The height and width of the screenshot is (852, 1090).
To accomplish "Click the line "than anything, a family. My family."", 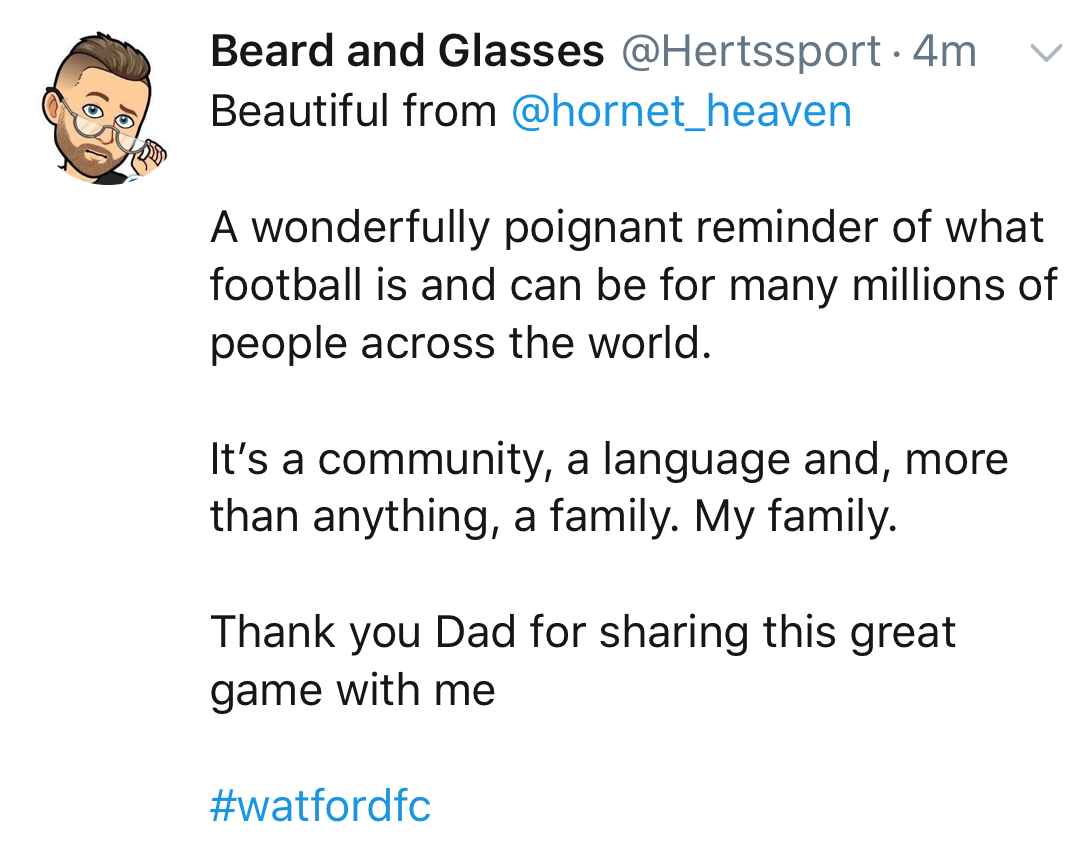I will [553, 517].
